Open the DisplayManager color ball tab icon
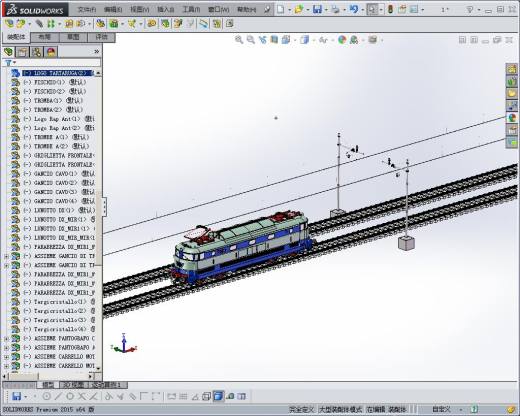 coord(51,52)
